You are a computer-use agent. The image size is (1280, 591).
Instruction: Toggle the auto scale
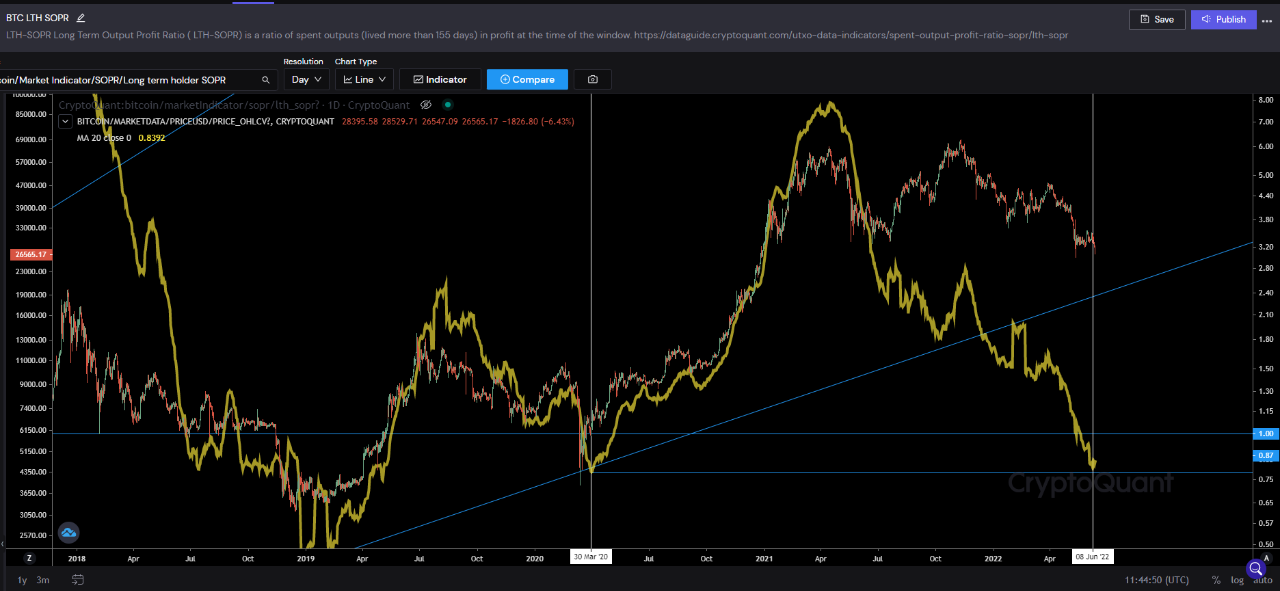tap(1262, 580)
